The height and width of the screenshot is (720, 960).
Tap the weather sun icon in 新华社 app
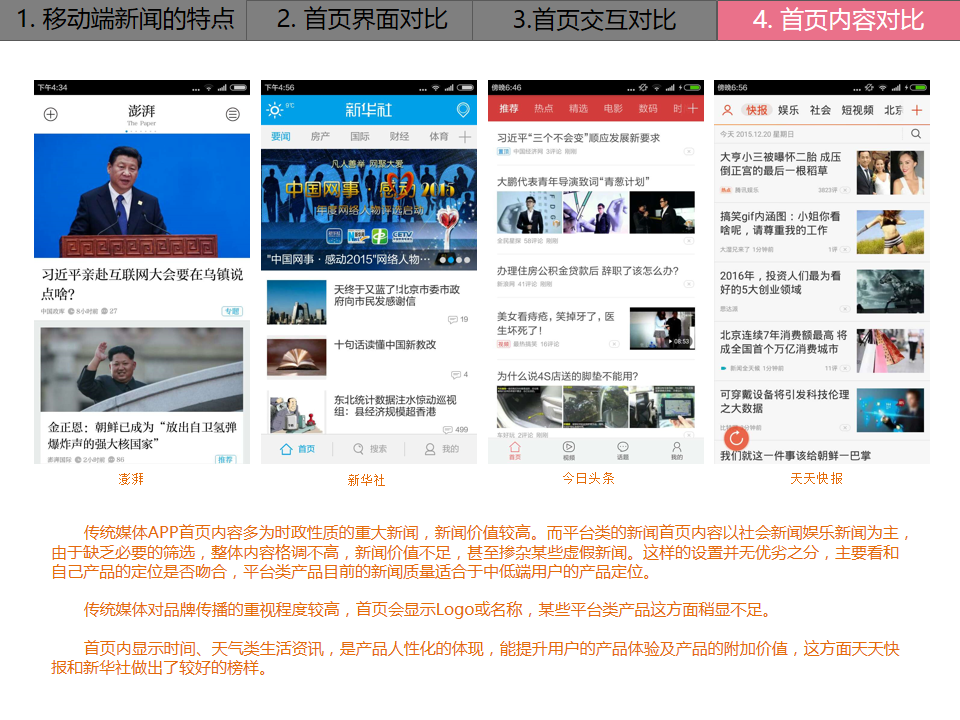274,110
